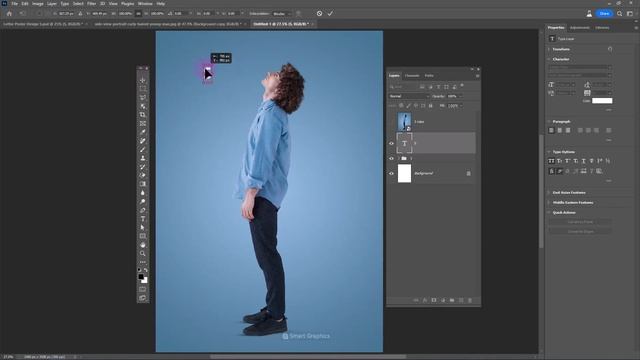Select the Lasso tool
Image resolution: width=640 pixels, height=360 pixels.
142,98
